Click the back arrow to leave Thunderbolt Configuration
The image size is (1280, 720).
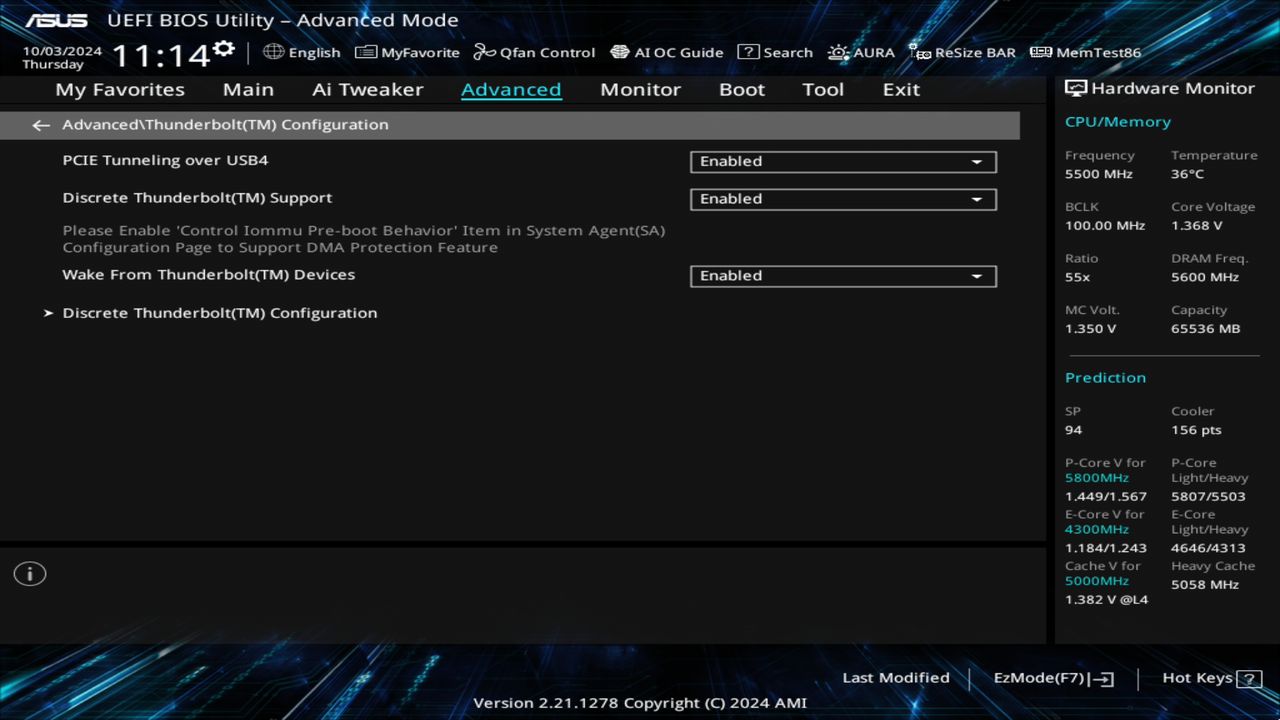point(40,124)
